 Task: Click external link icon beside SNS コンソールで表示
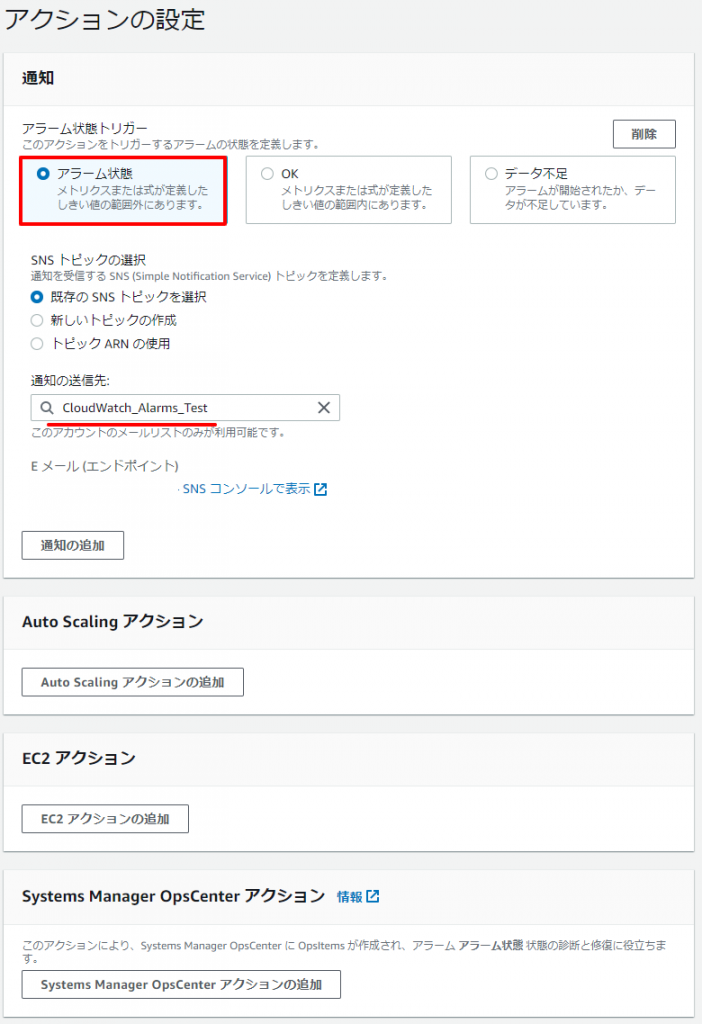pyautogui.click(x=321, y=489)
